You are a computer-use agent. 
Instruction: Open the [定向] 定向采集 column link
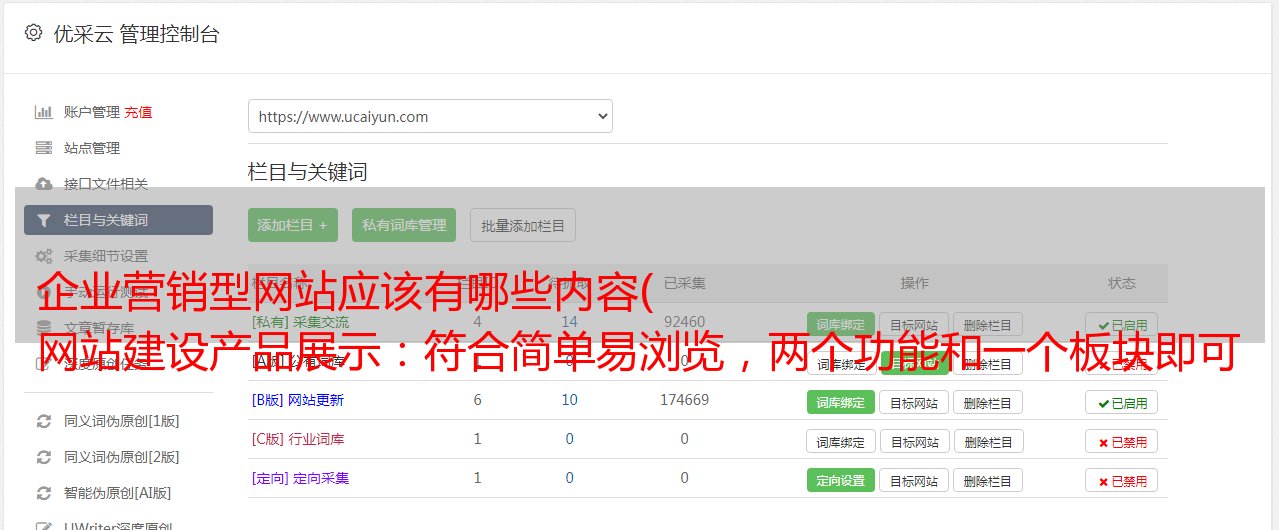[x=301, y=478]
